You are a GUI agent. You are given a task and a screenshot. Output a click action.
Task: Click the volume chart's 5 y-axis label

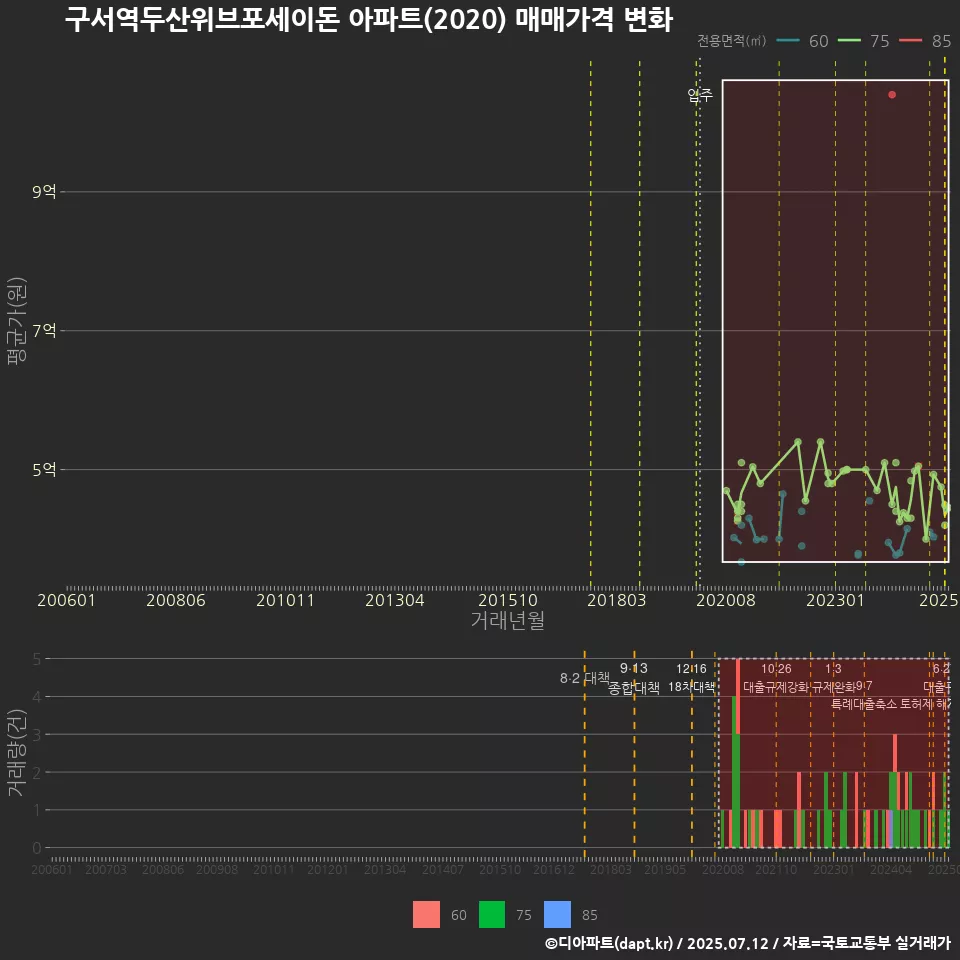click(x=37, y=659)
